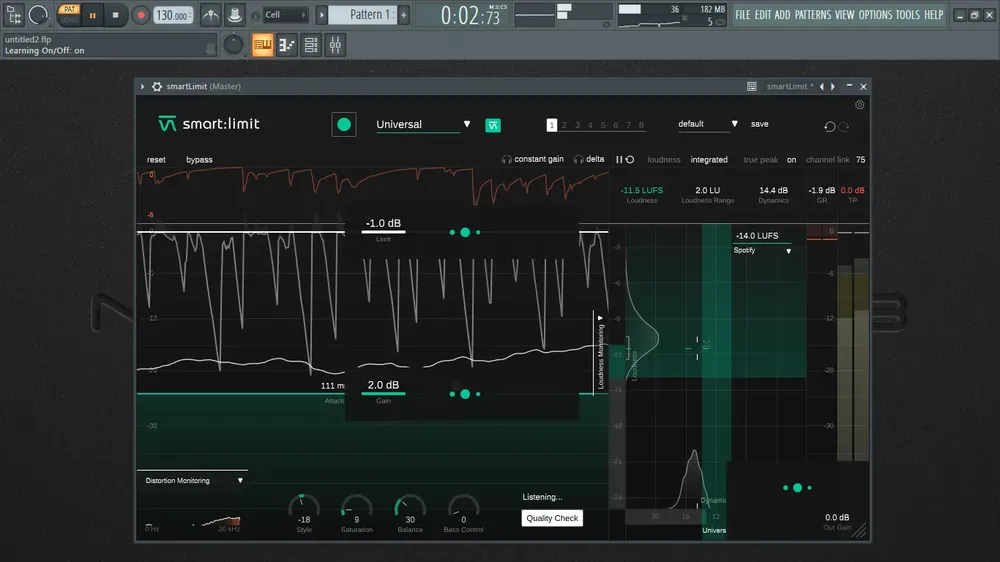Click the master pitch knob below tempo

tap(233, 45)
